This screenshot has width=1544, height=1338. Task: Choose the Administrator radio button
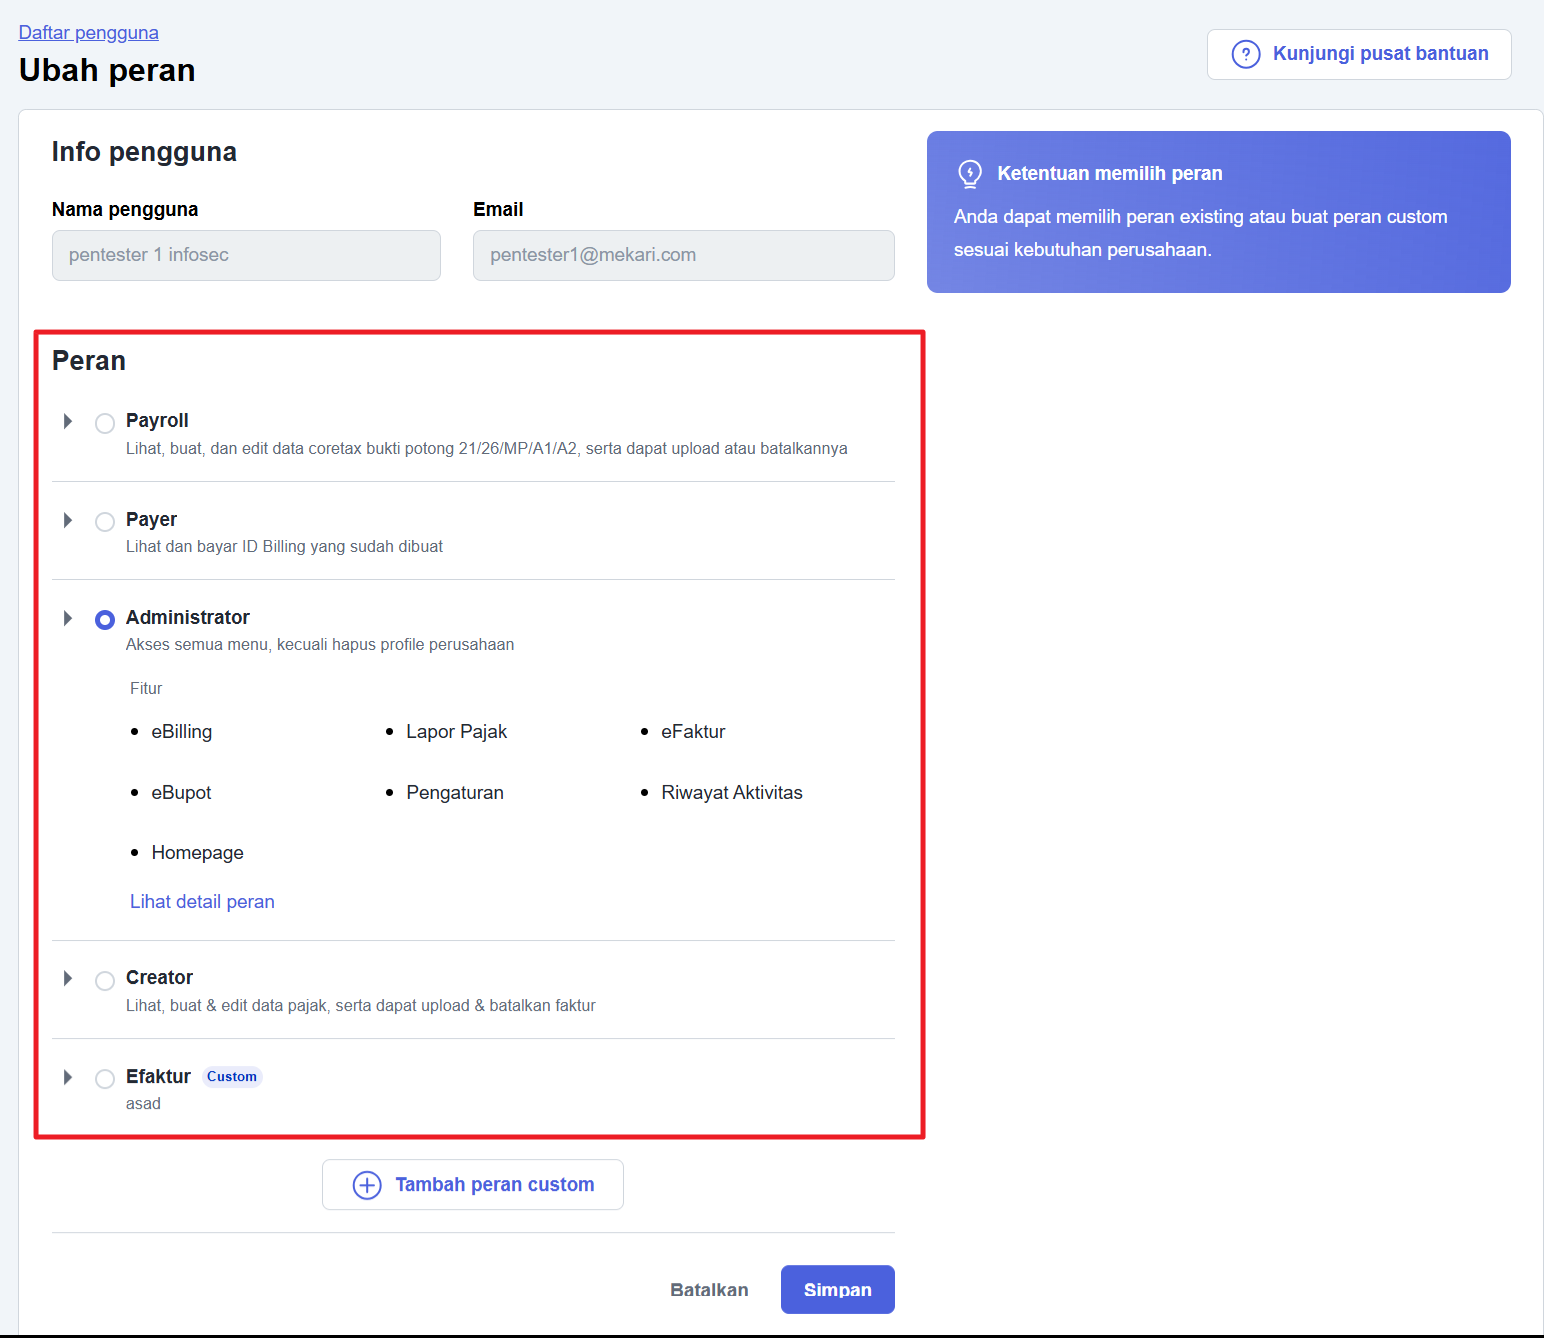pyautogui.click(x=105, y=620)
